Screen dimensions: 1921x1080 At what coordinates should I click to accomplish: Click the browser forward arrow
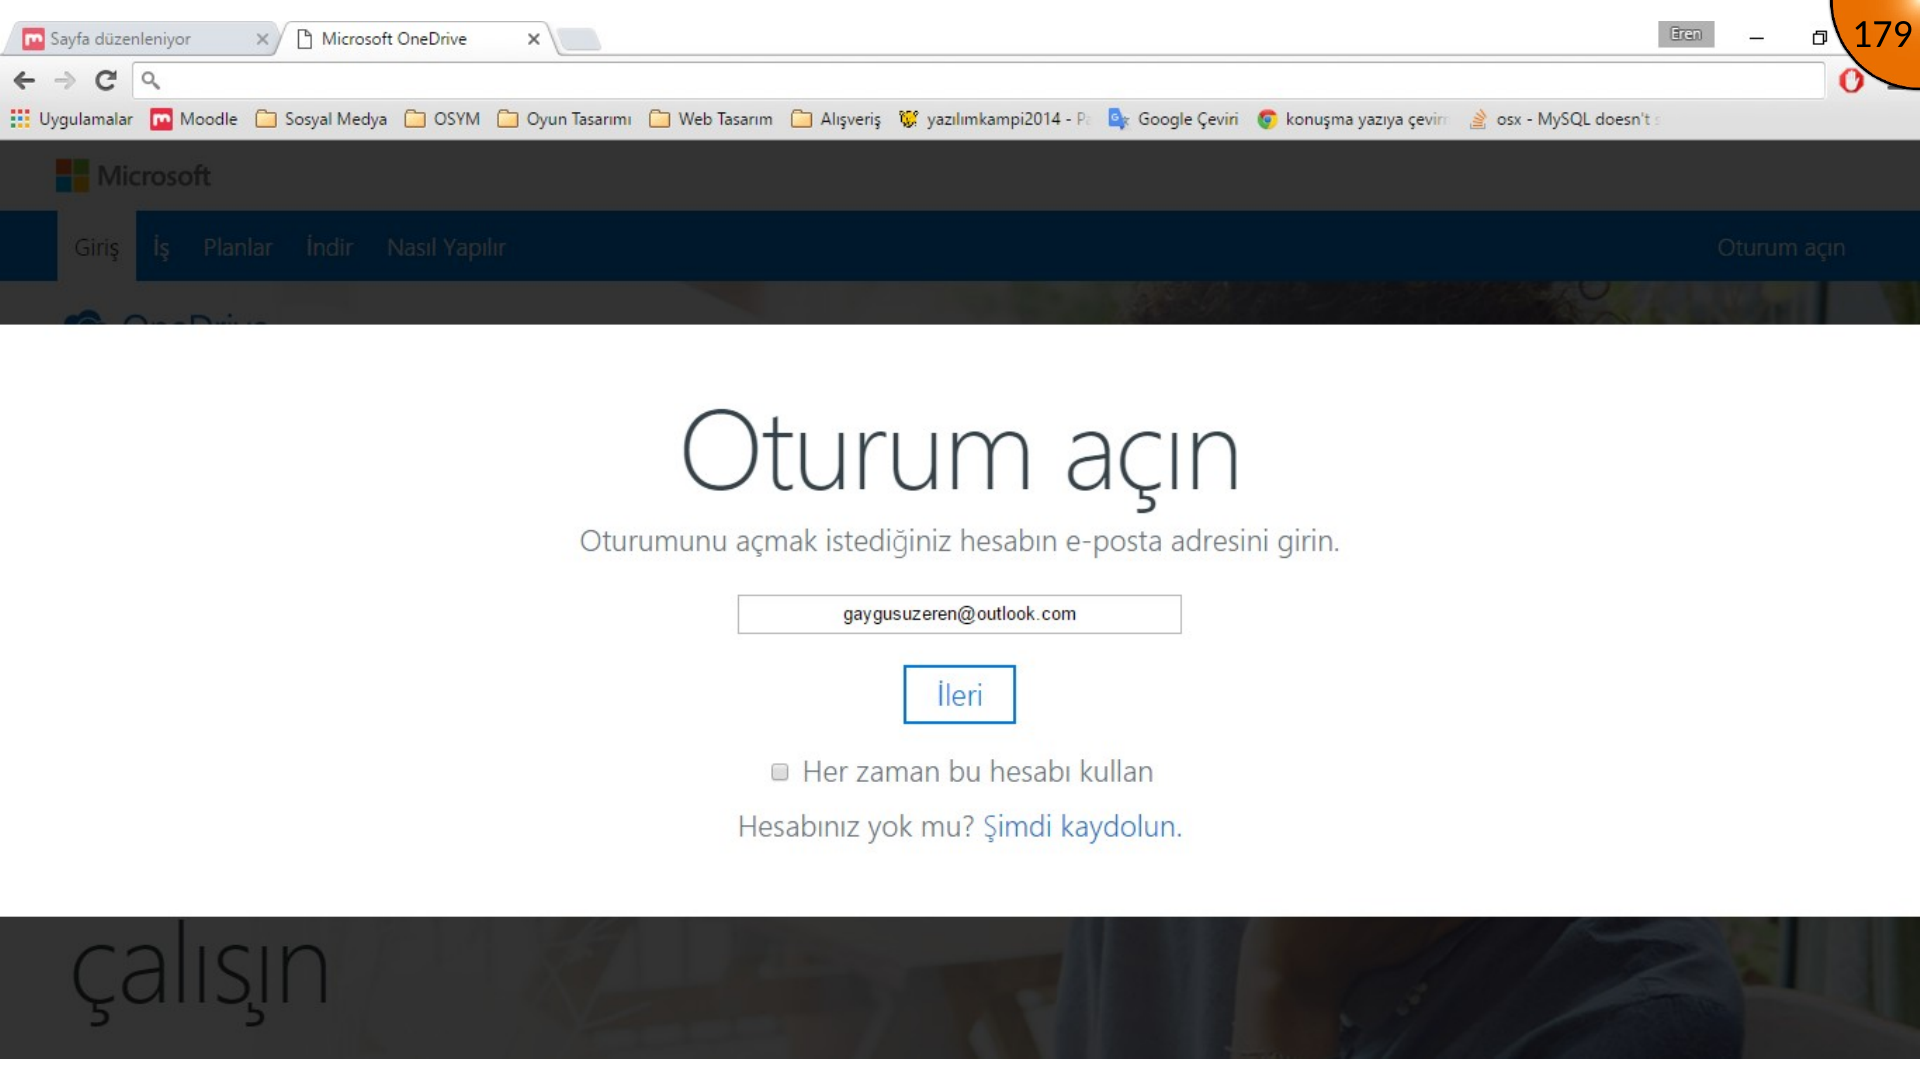[65, 80]
